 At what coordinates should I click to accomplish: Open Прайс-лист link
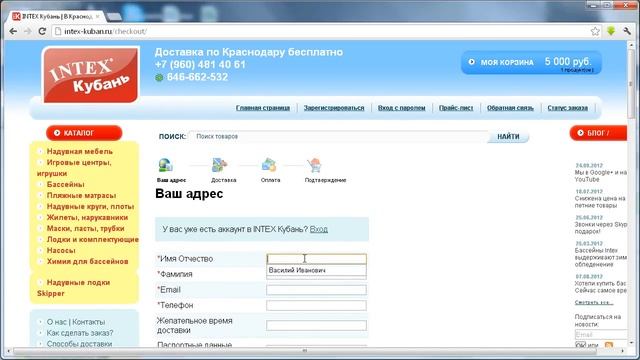click(456, 108)
